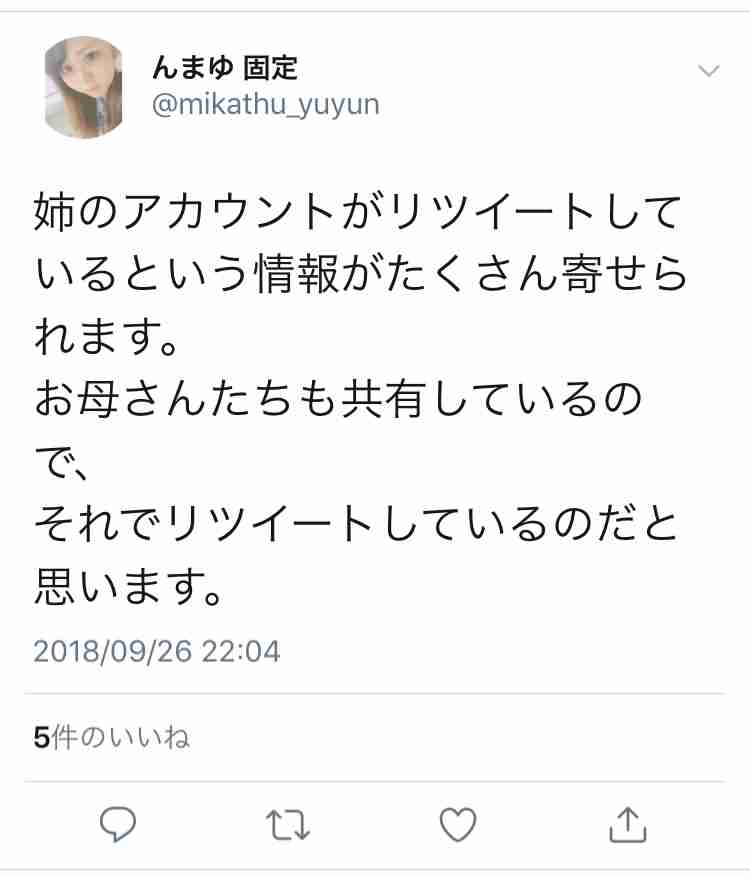Select the line beginning お母さんたちも共有
Screen dimensions: 750x876
point(338,400)
